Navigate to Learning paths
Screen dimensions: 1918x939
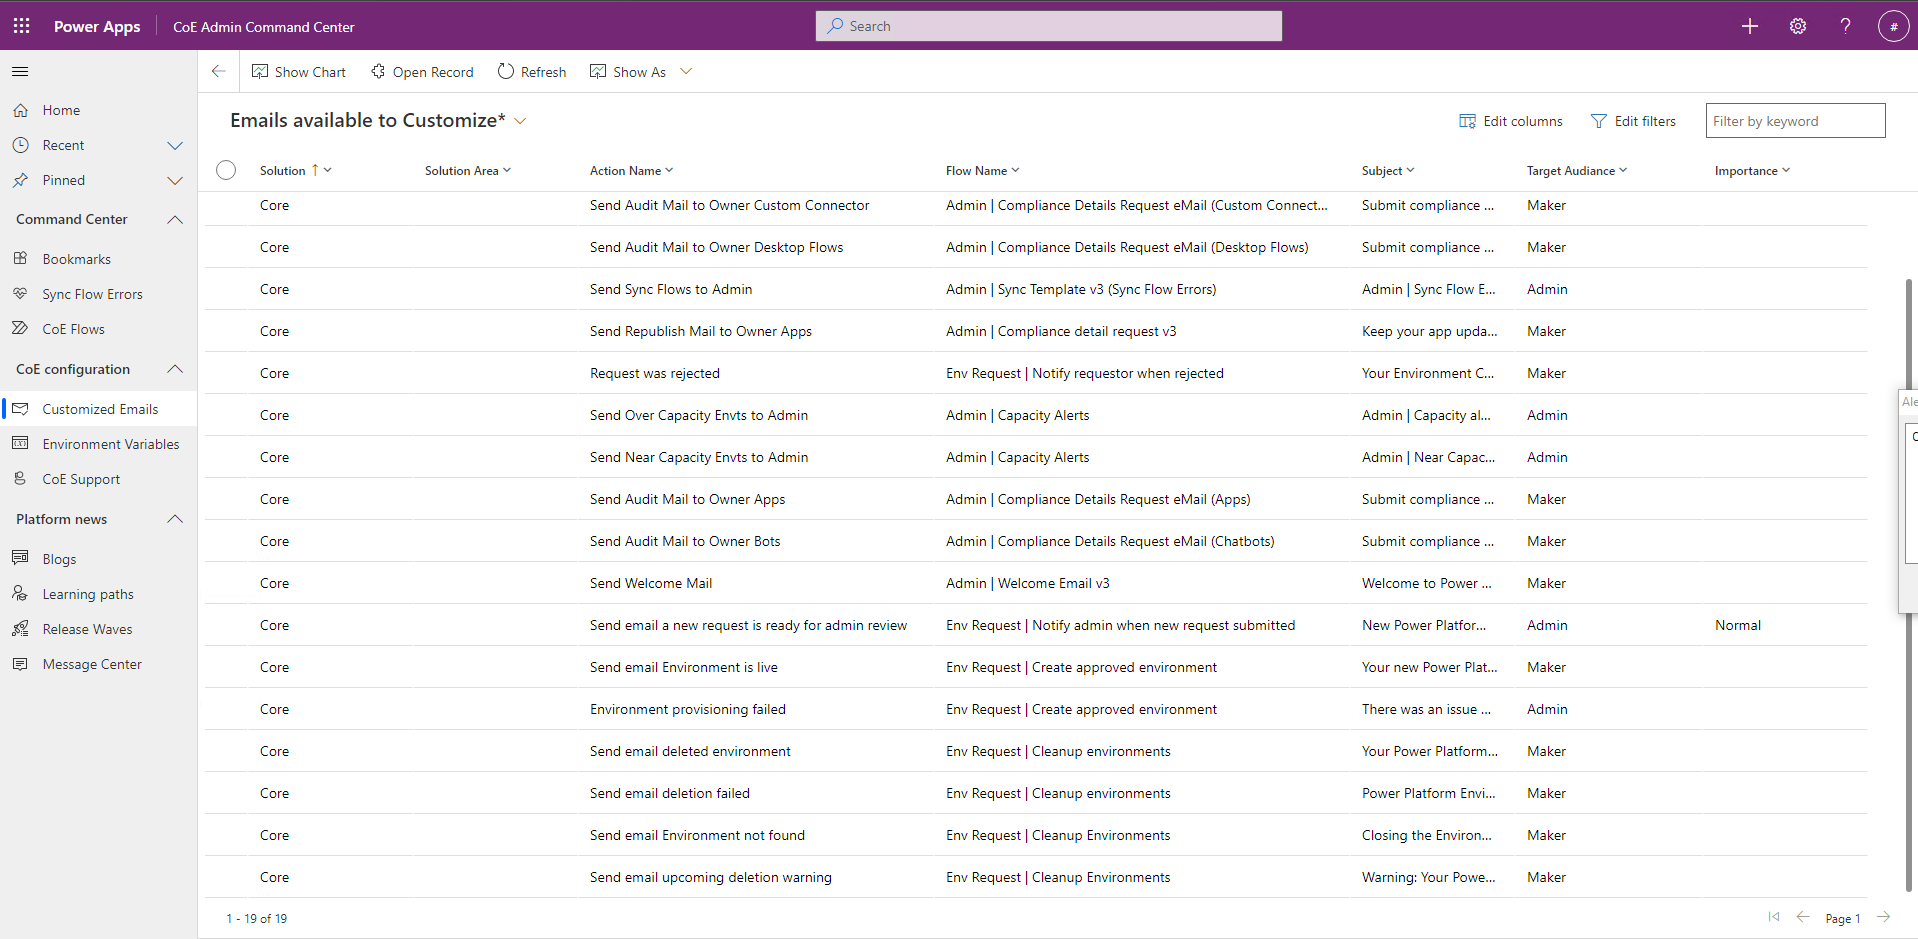[87, 593]
